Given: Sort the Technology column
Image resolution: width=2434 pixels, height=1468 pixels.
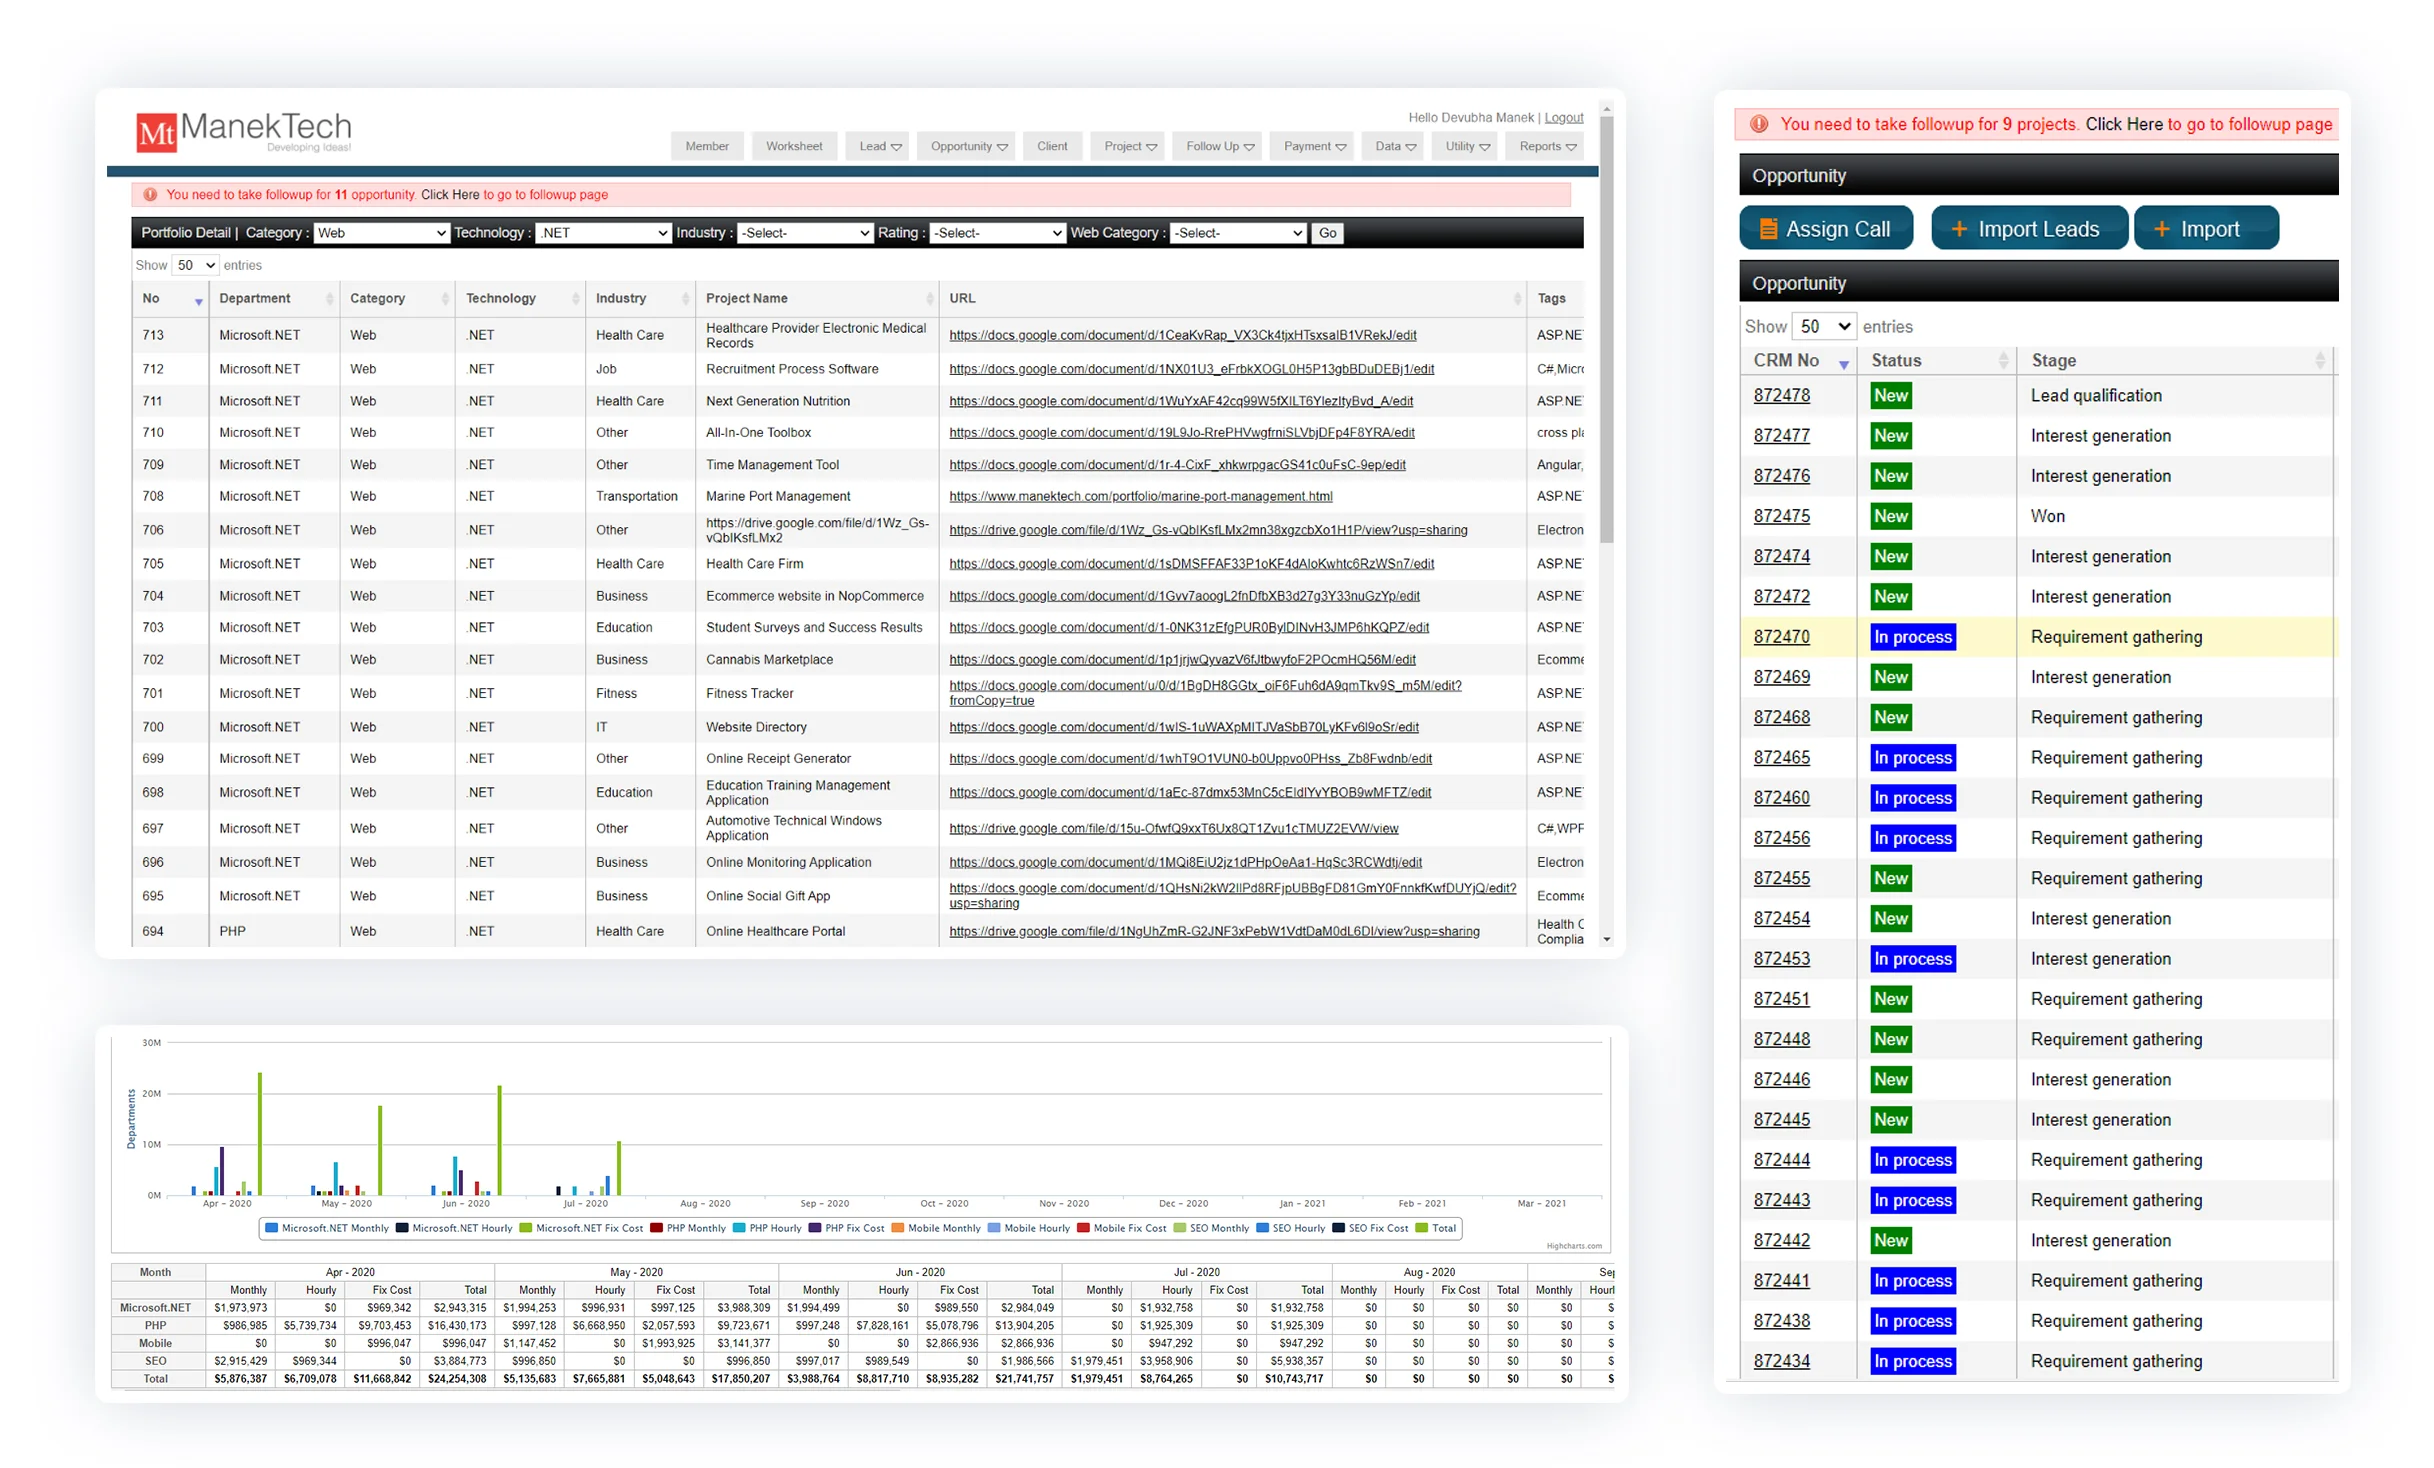Looking at the screenshot, I should pyautogui.click(x=575, y=300).
